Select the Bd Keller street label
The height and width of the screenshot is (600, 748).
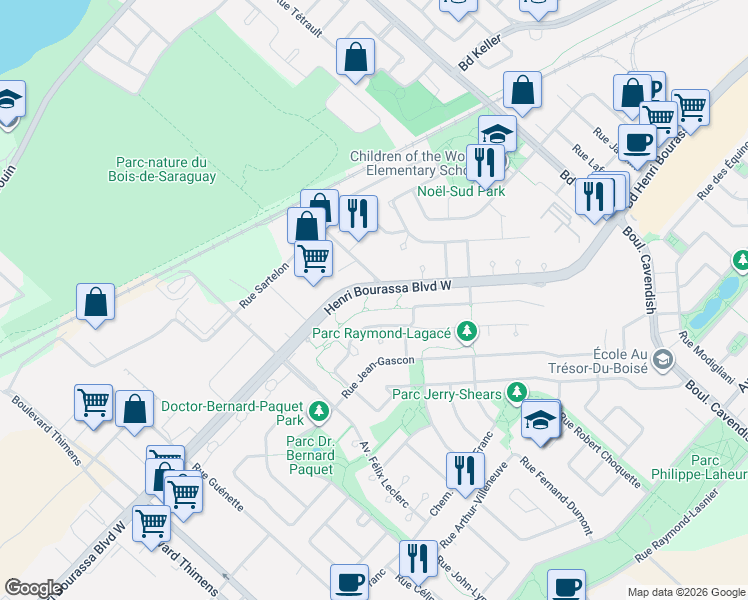click(480, 52)
